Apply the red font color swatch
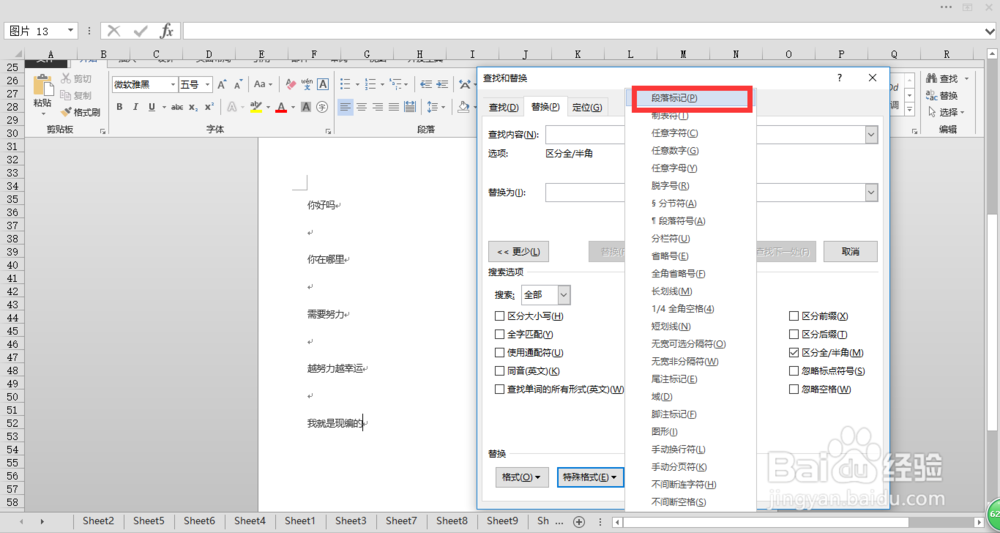 pos(281,107)
